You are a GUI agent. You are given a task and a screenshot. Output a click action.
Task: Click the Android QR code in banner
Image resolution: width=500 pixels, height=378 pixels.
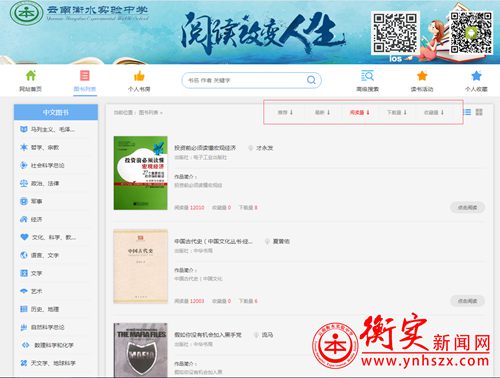[471, 32]
